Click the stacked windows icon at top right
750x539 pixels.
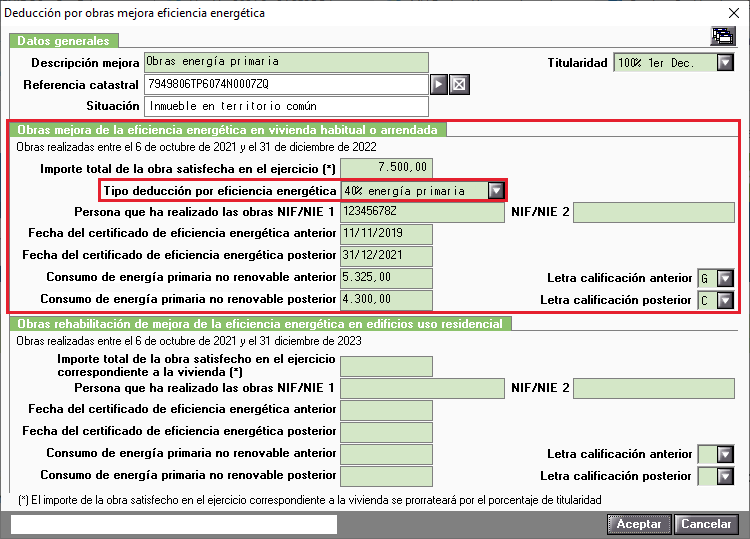(x=723, y=36)
